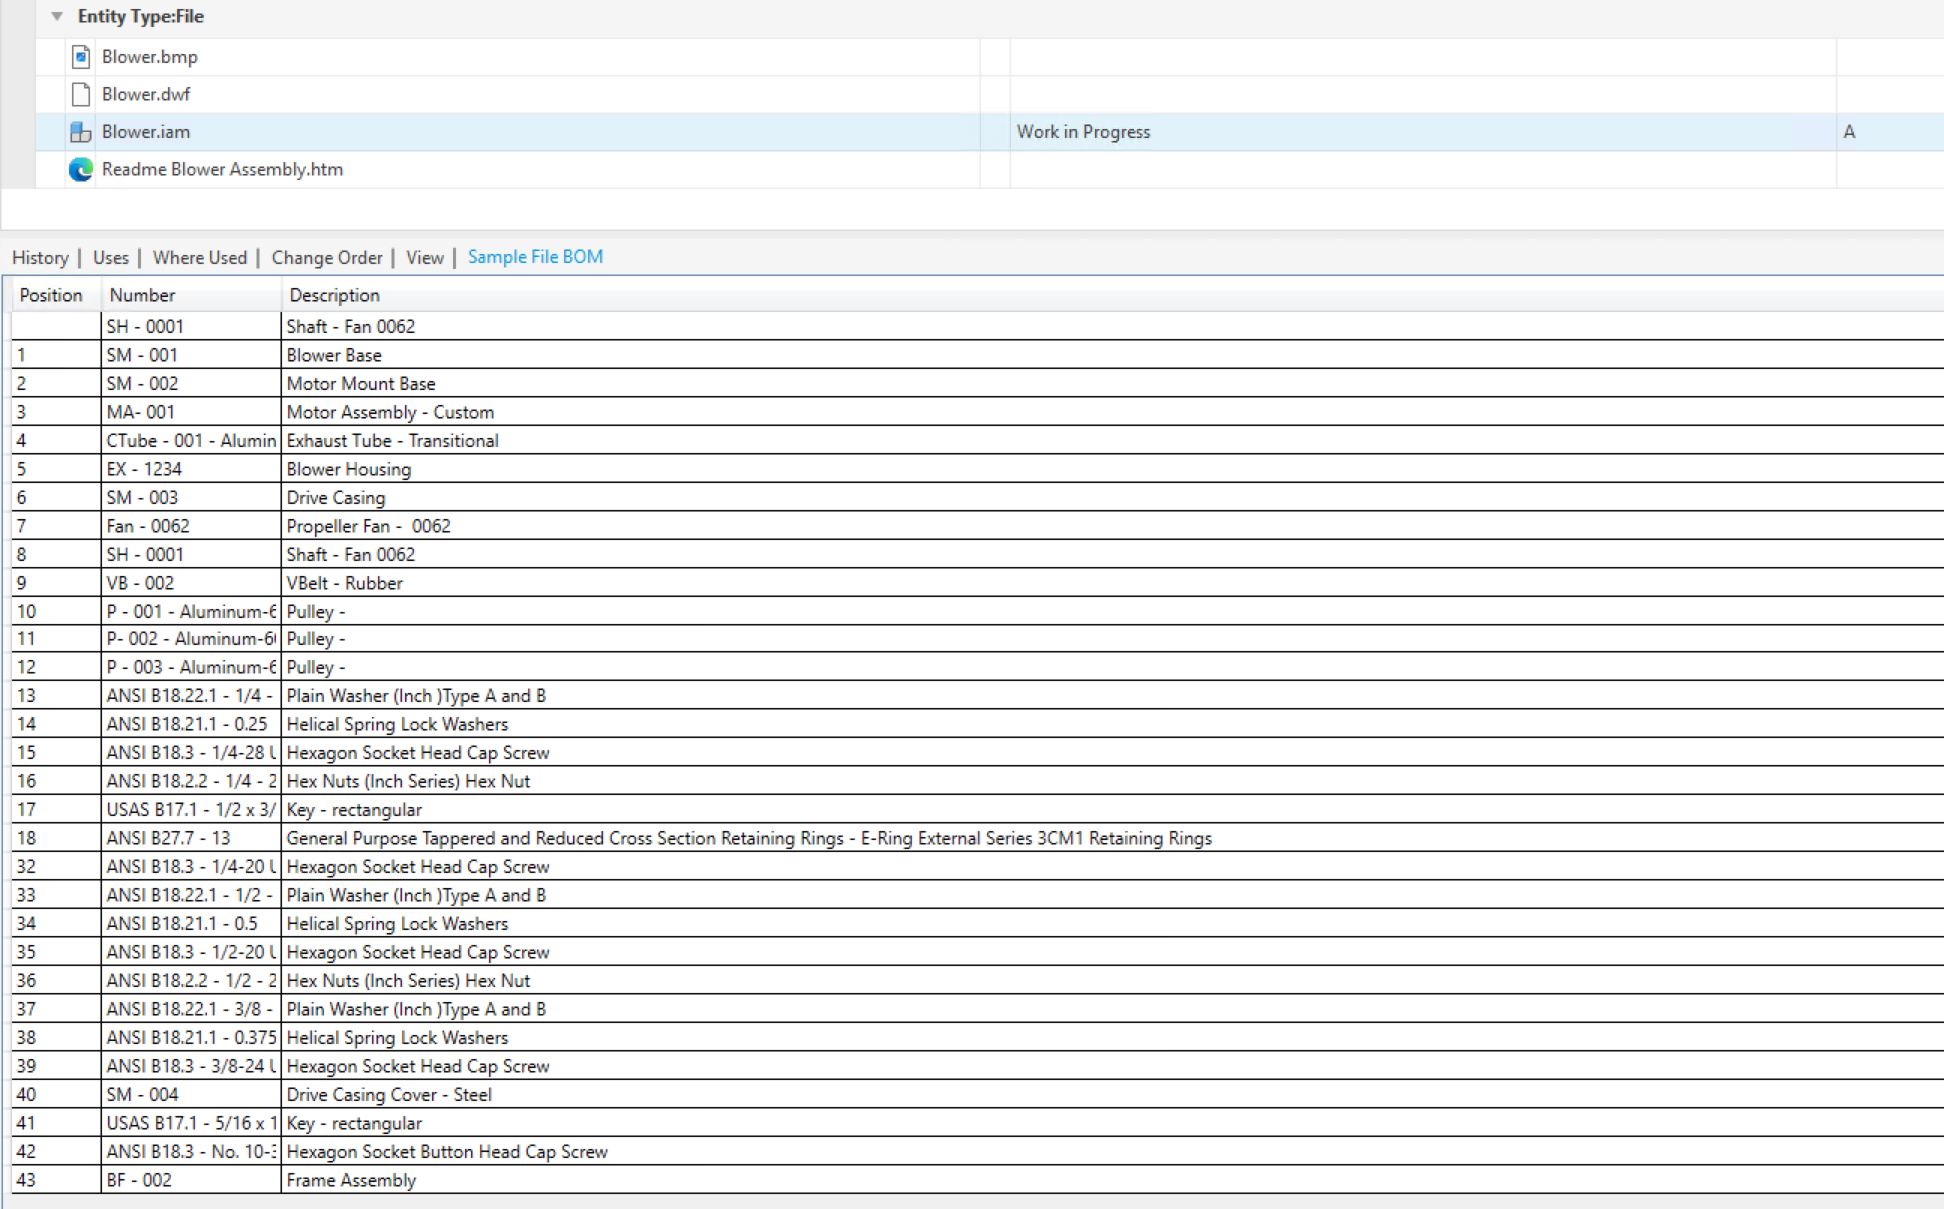Click the Work in Progress state cell

(x=1083, y=132)
